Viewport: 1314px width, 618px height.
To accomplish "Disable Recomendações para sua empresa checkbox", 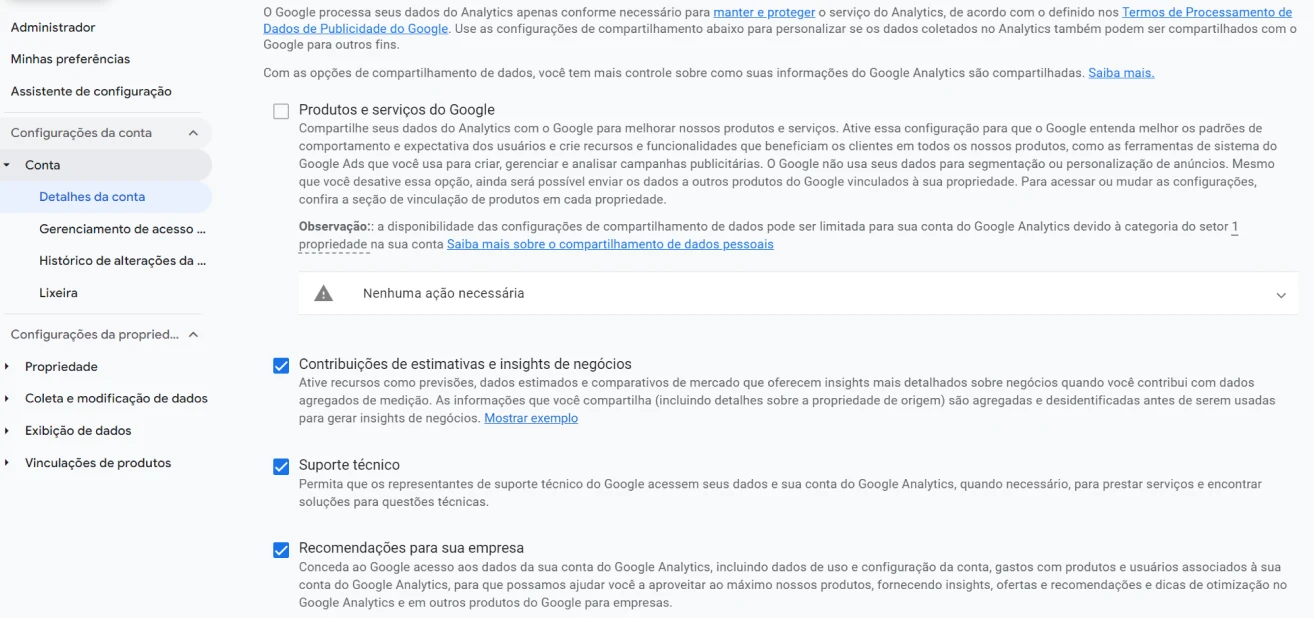I will (x=281, y=549).
